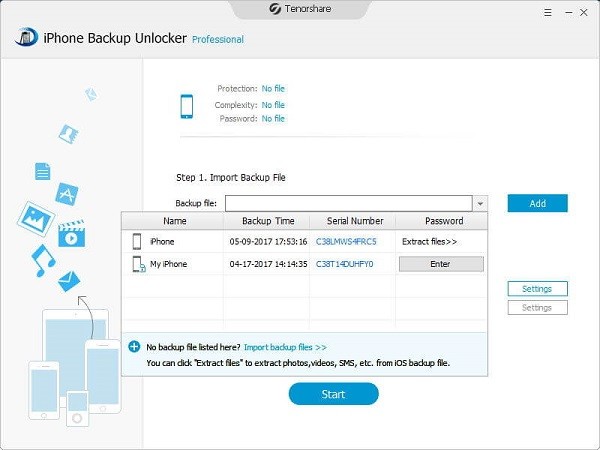Click the Password No file value
This screenshot has width=600, height=450.
(x=273, y=119)
